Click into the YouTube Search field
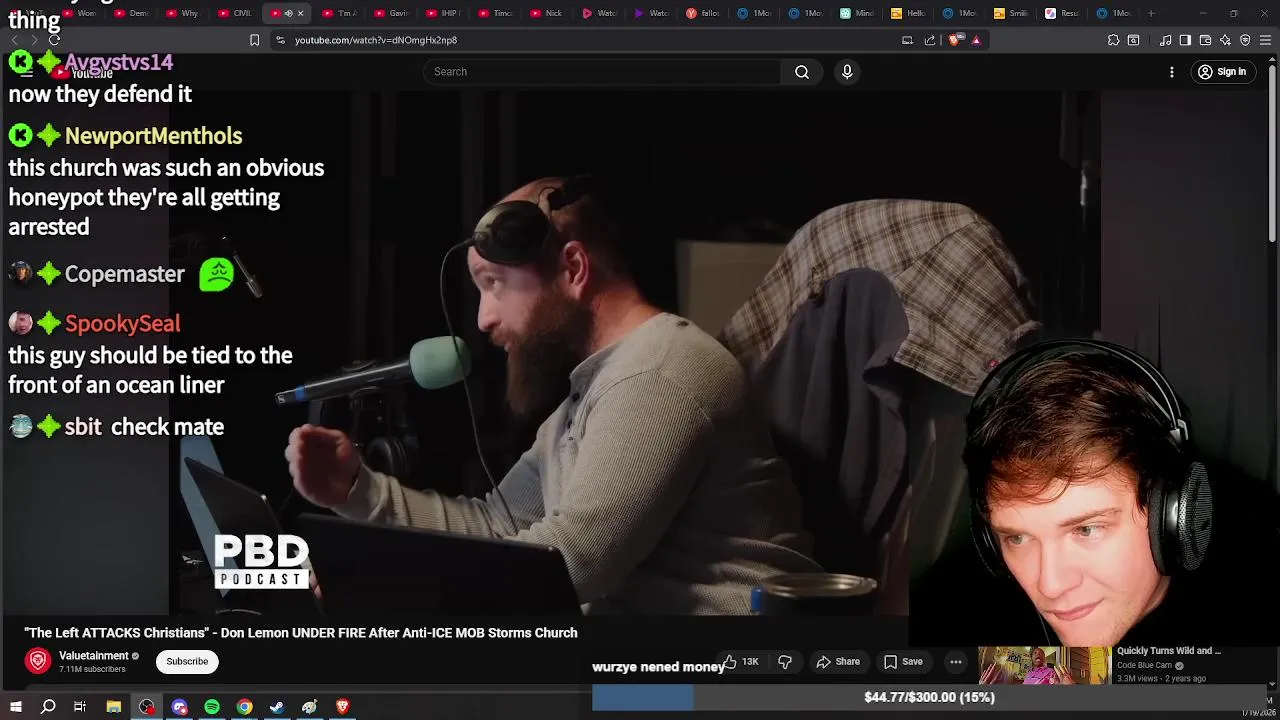 pos(602,72)
